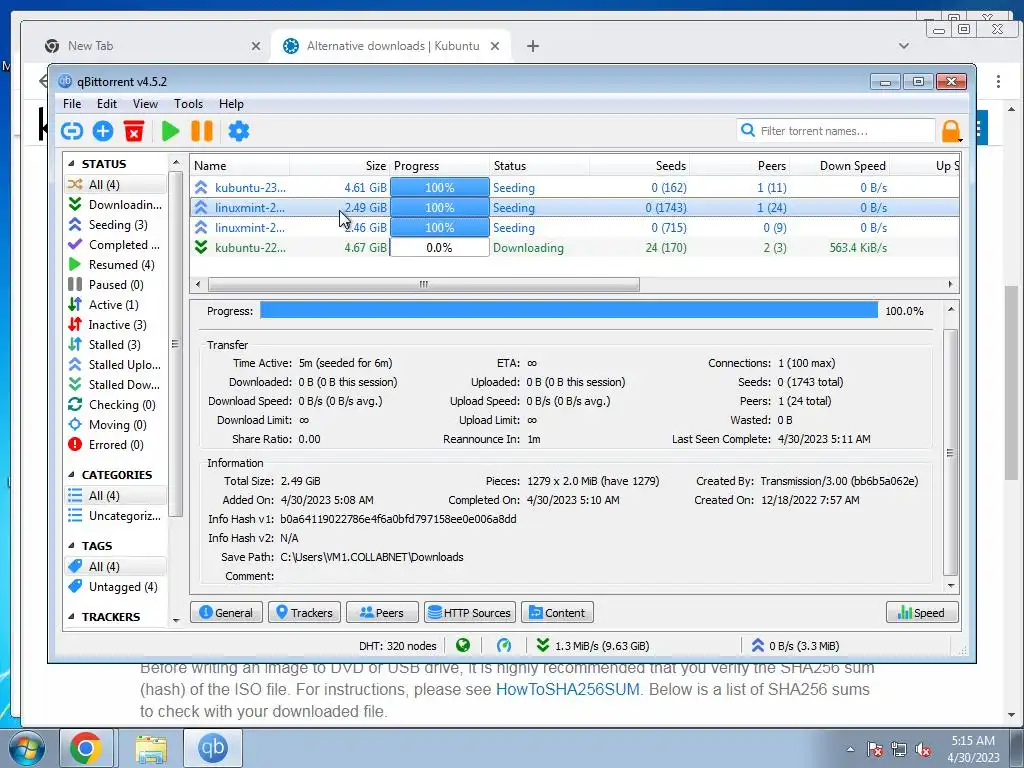Screen dimensions: 1024x768
Task: Select the Downloading status filter
Action: [x=116, y=205]
